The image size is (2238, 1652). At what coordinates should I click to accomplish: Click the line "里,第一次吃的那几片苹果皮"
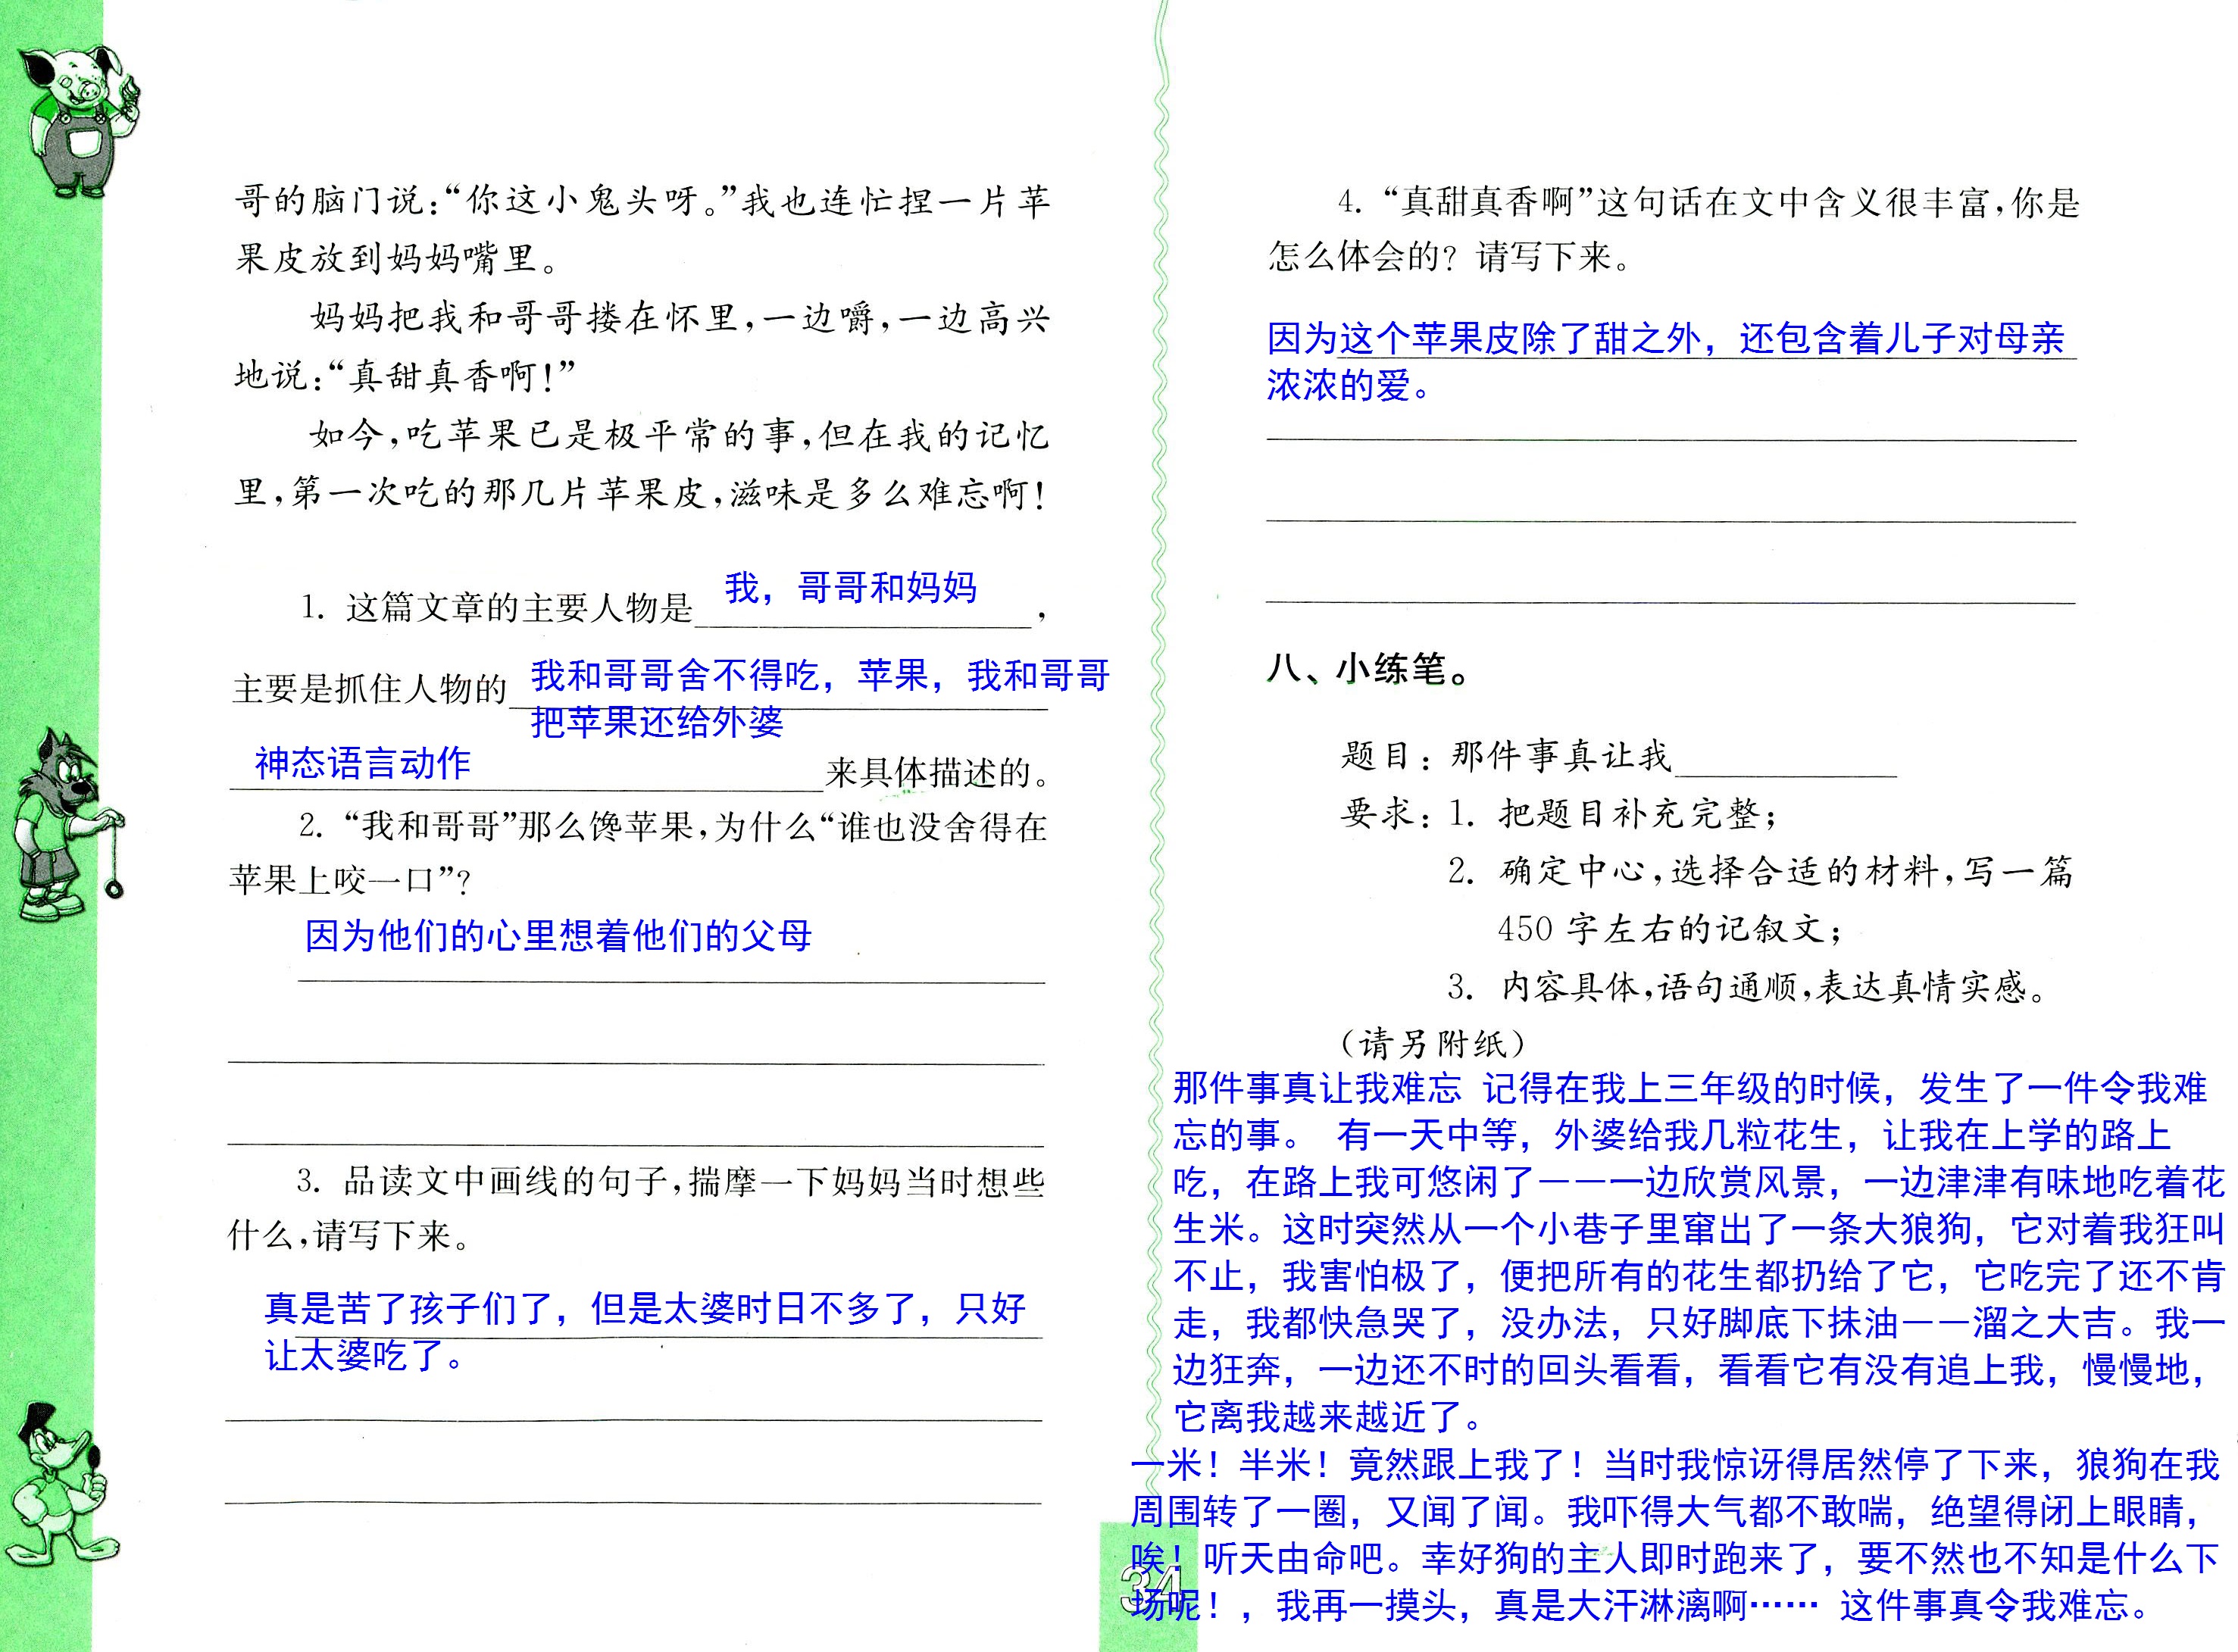tap(641, 493)
